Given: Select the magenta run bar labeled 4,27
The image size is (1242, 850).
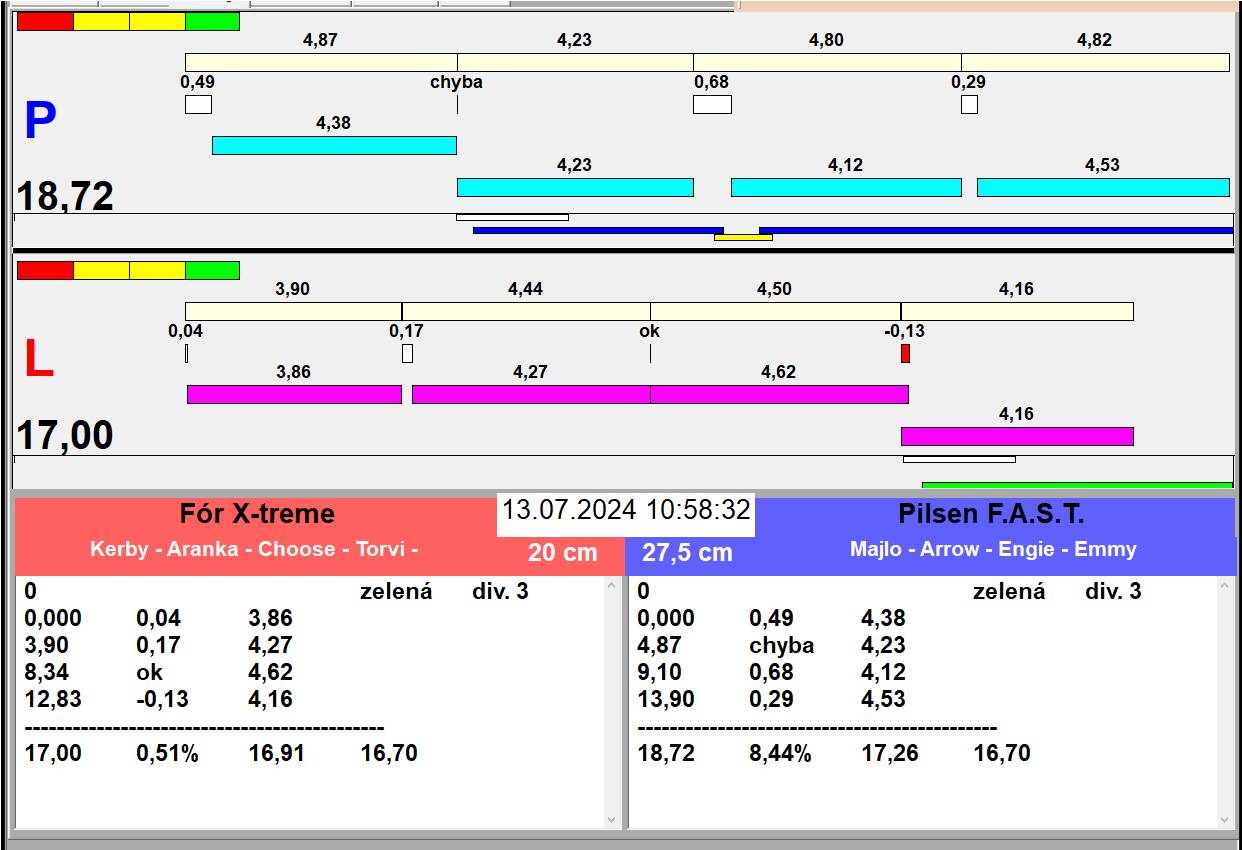Looking at the screenshot, I should (531, 394).
